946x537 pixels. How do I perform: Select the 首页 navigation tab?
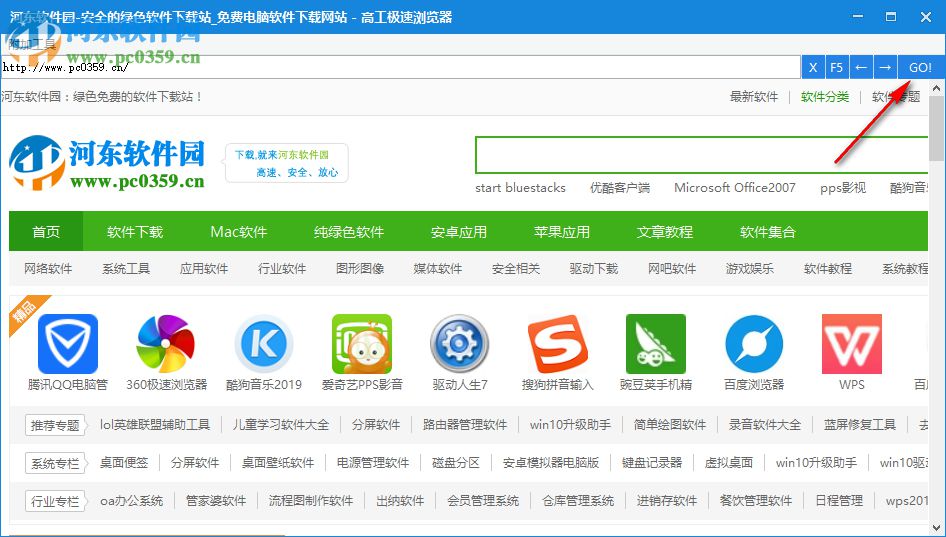pos(46,232)
